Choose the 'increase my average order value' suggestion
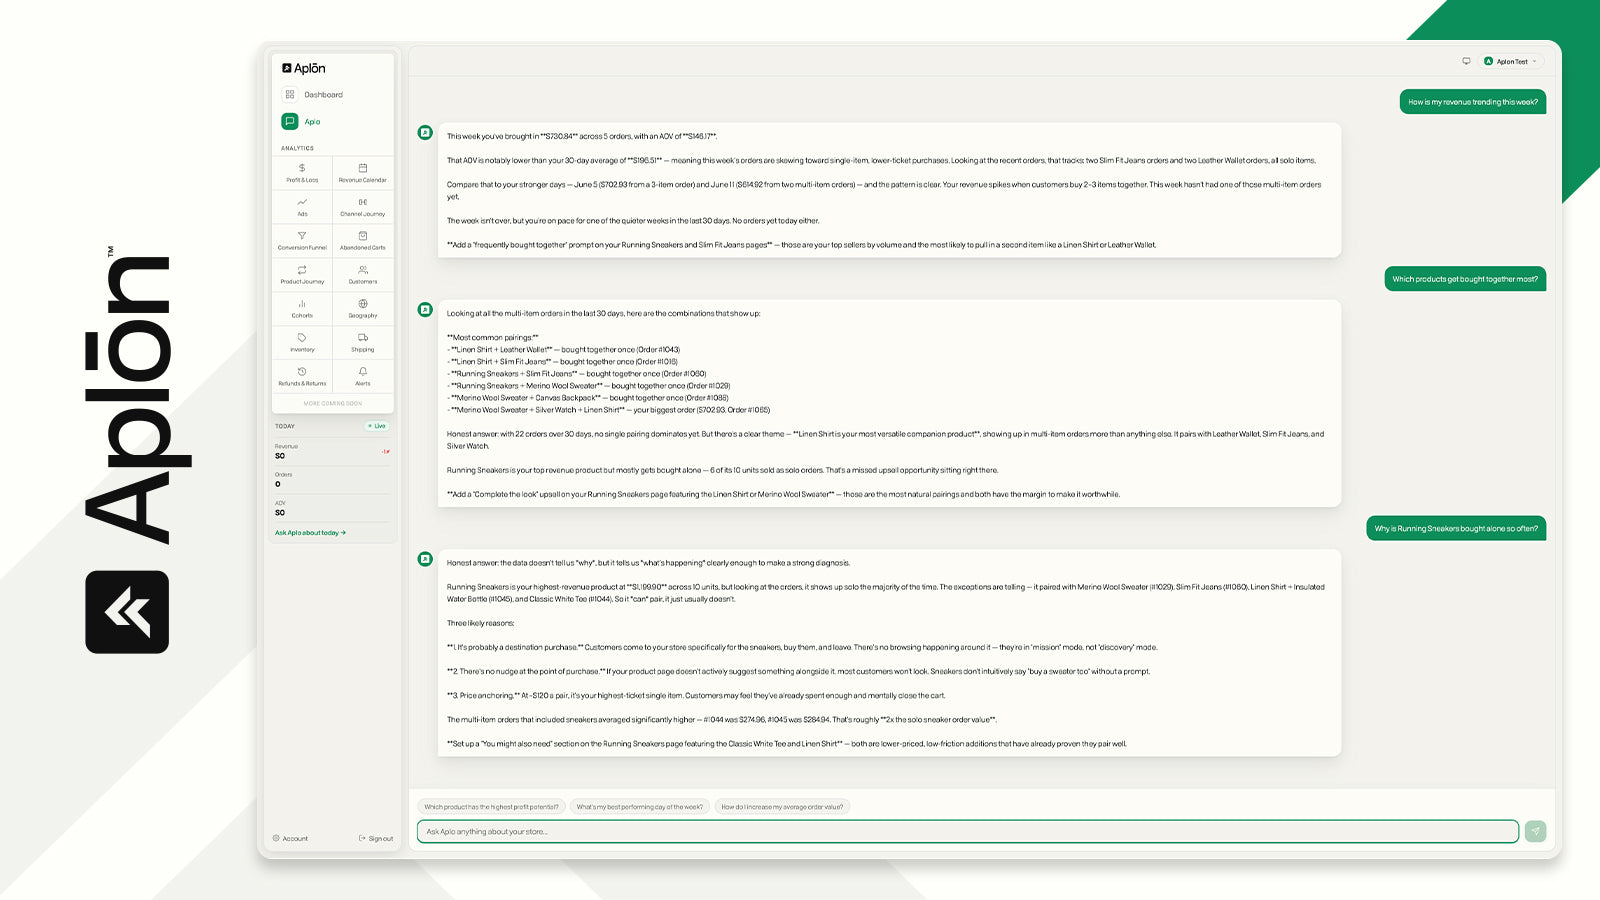Screen dimensions: 1600x900 click(x=782, y=807)
